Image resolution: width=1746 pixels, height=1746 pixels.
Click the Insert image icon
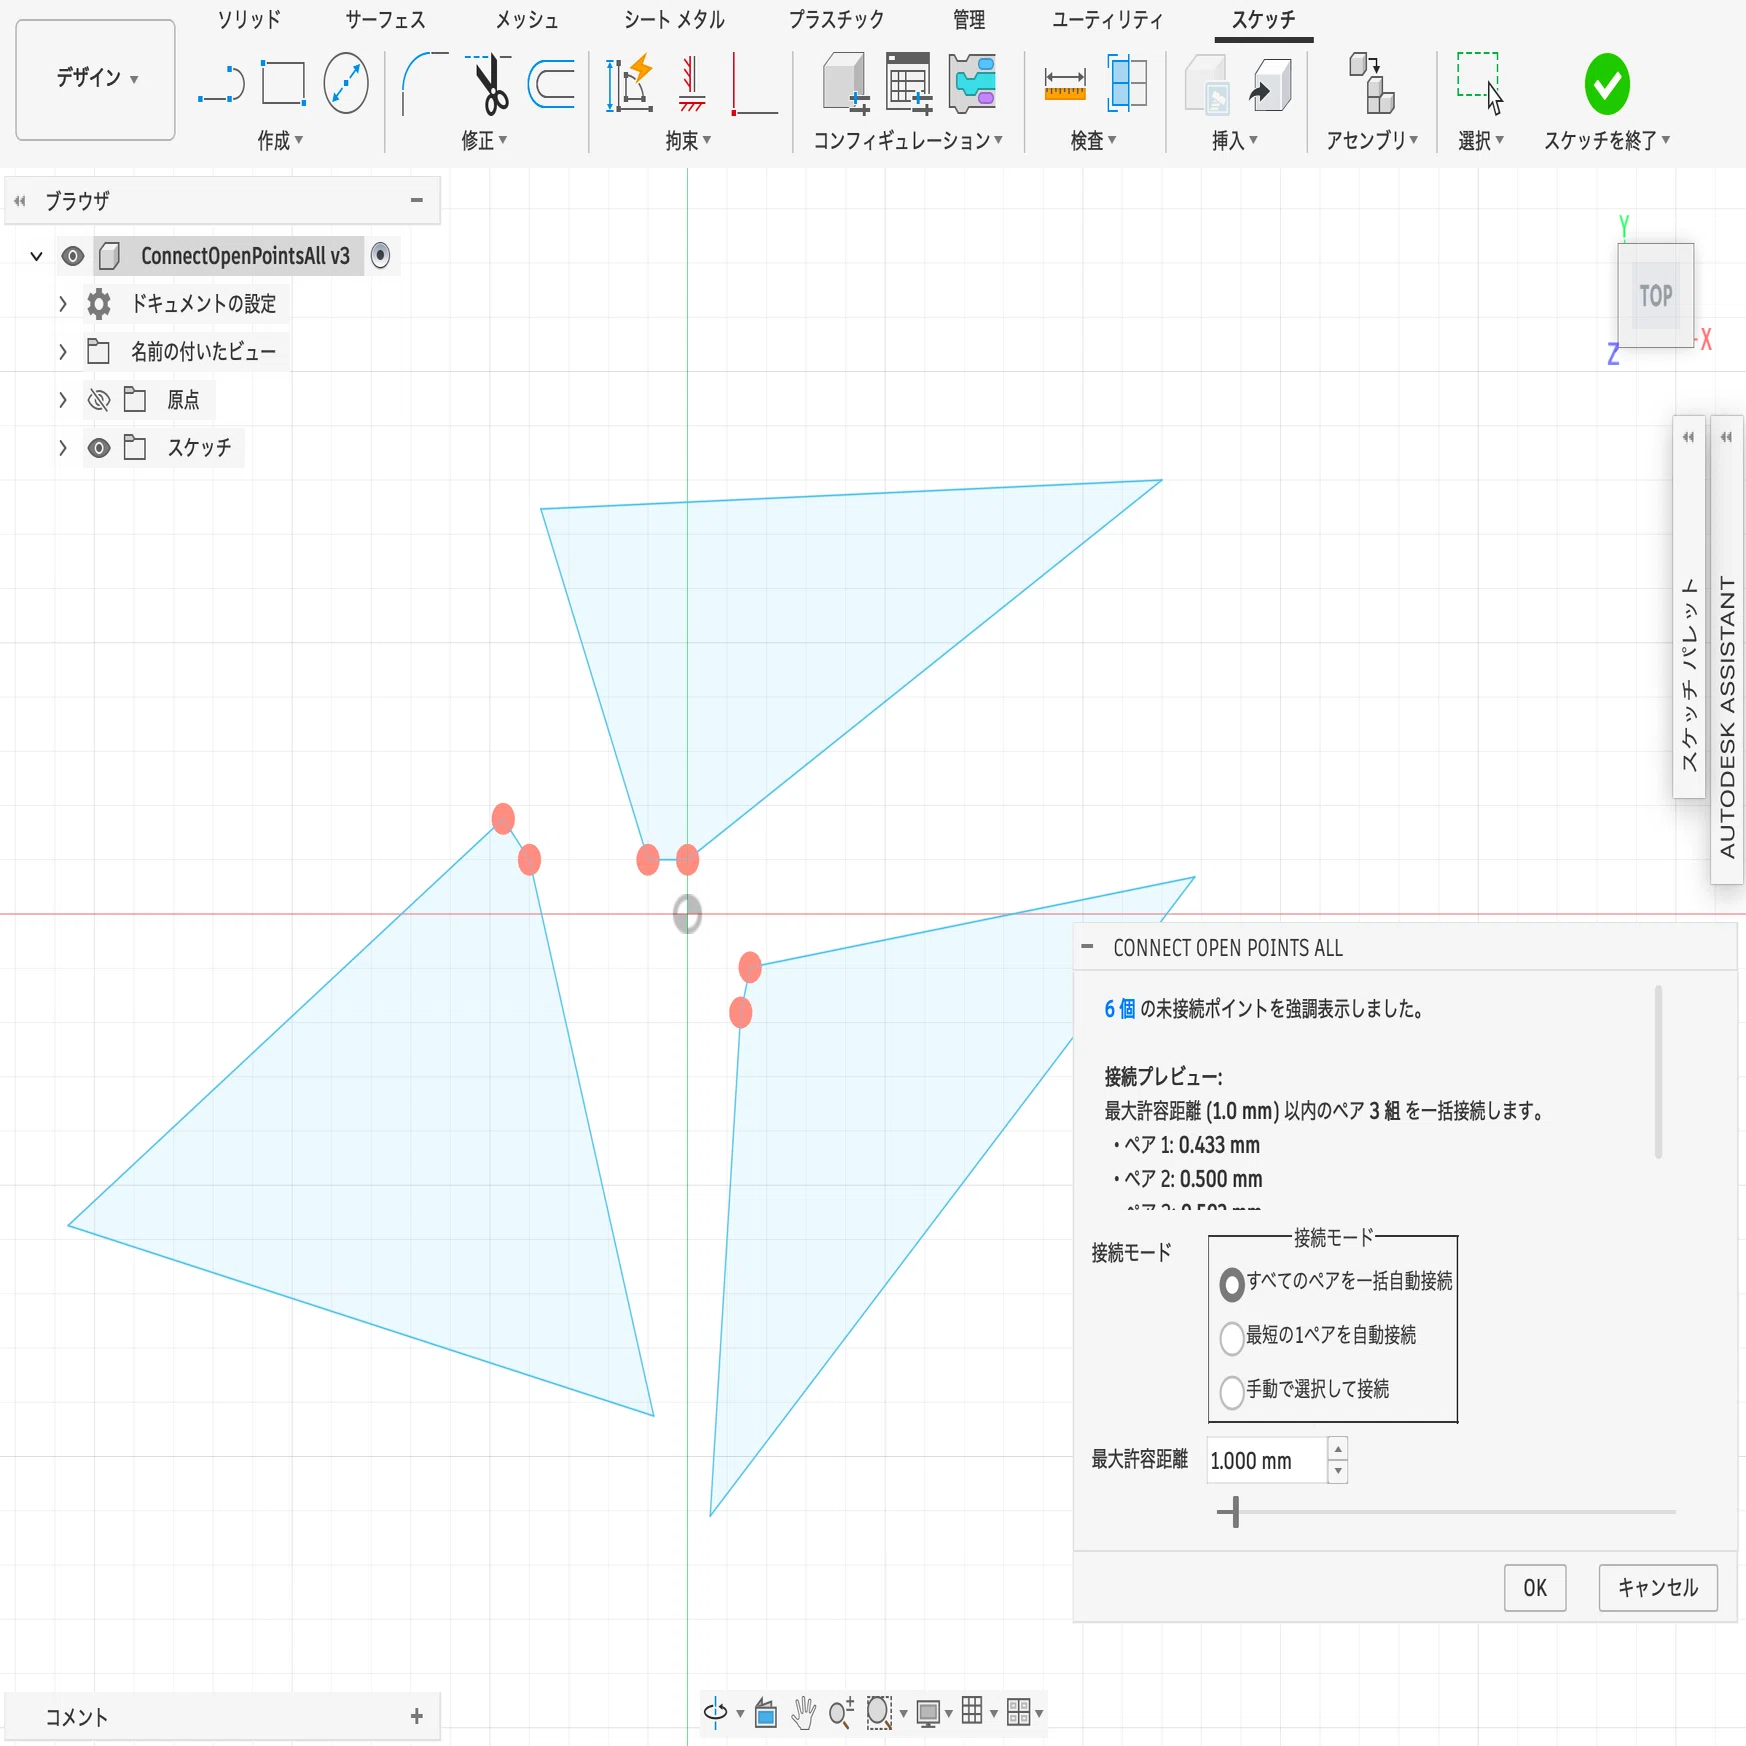tap(1208, 84)
